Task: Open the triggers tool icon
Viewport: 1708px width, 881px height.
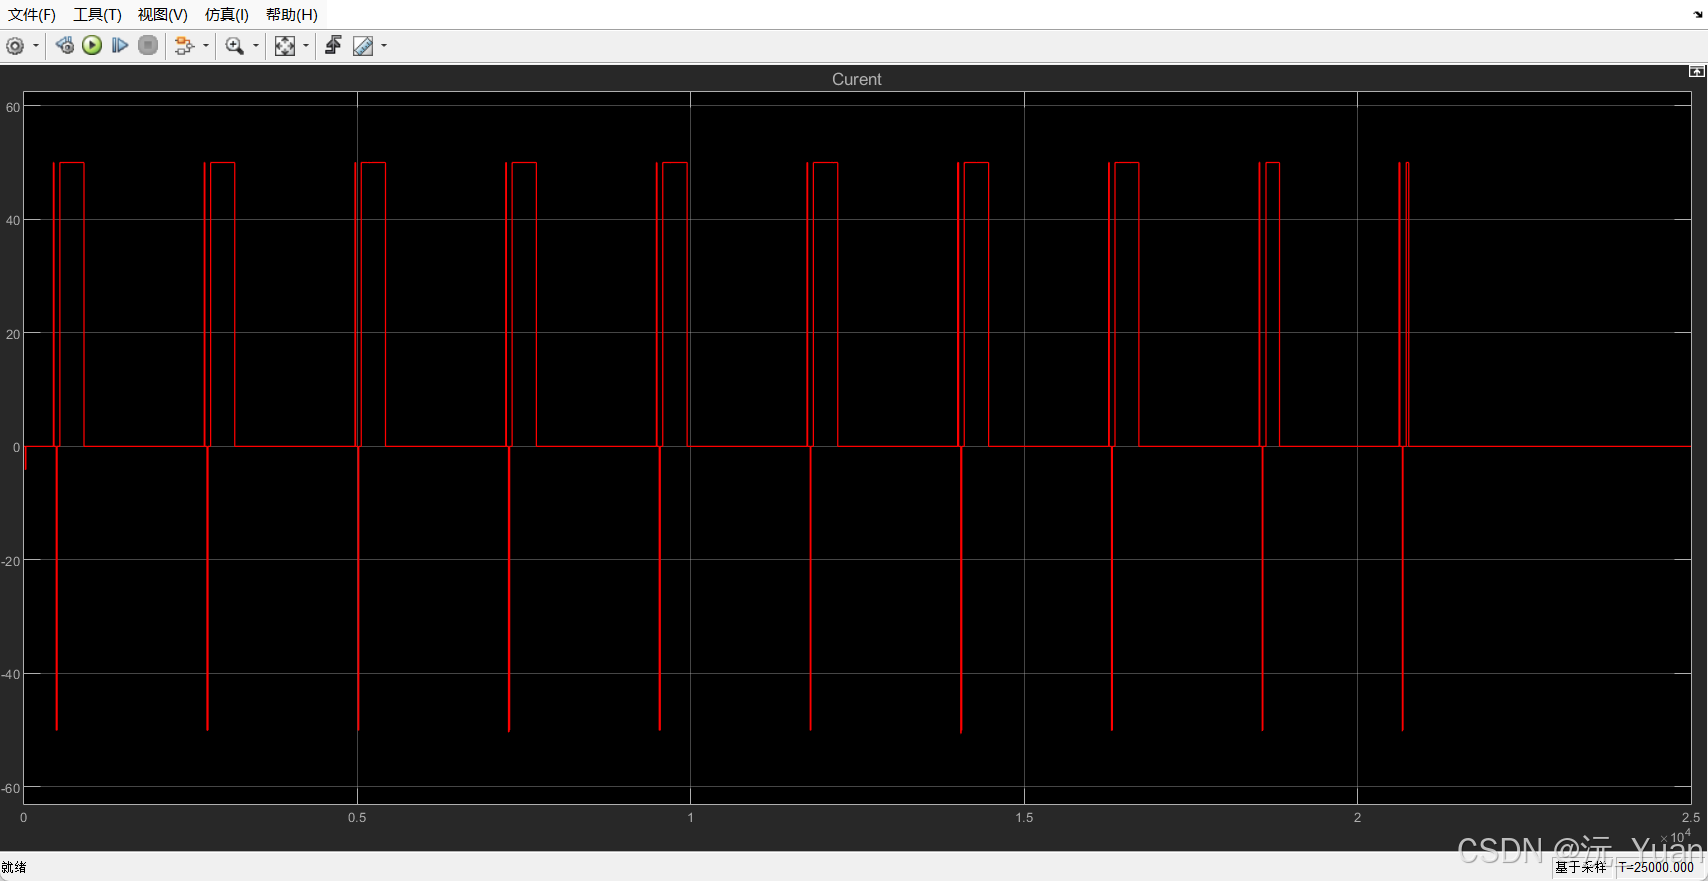Action: click(334, 45)
